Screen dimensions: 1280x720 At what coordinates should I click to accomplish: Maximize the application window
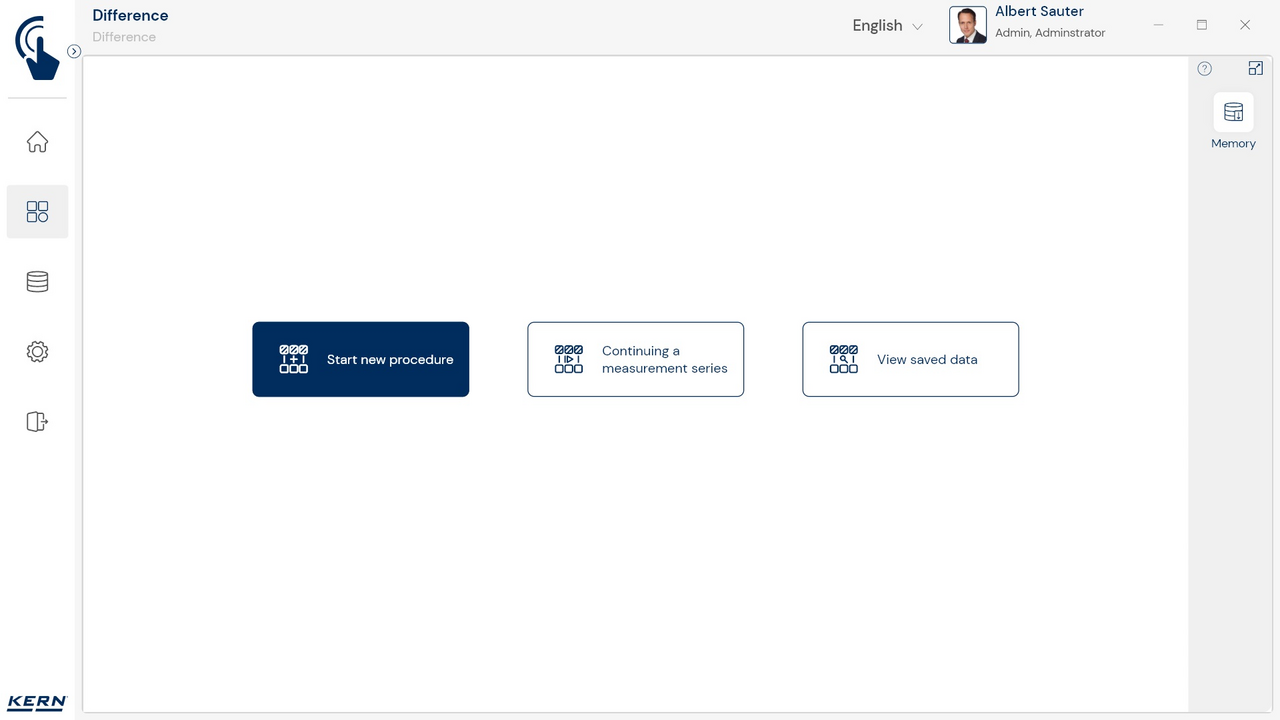click(1202, 25)
